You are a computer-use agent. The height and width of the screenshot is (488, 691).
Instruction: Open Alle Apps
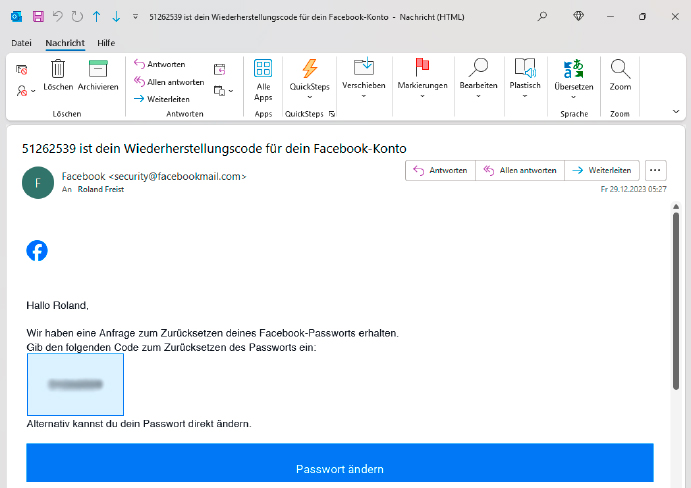click(x=263, y=80)
